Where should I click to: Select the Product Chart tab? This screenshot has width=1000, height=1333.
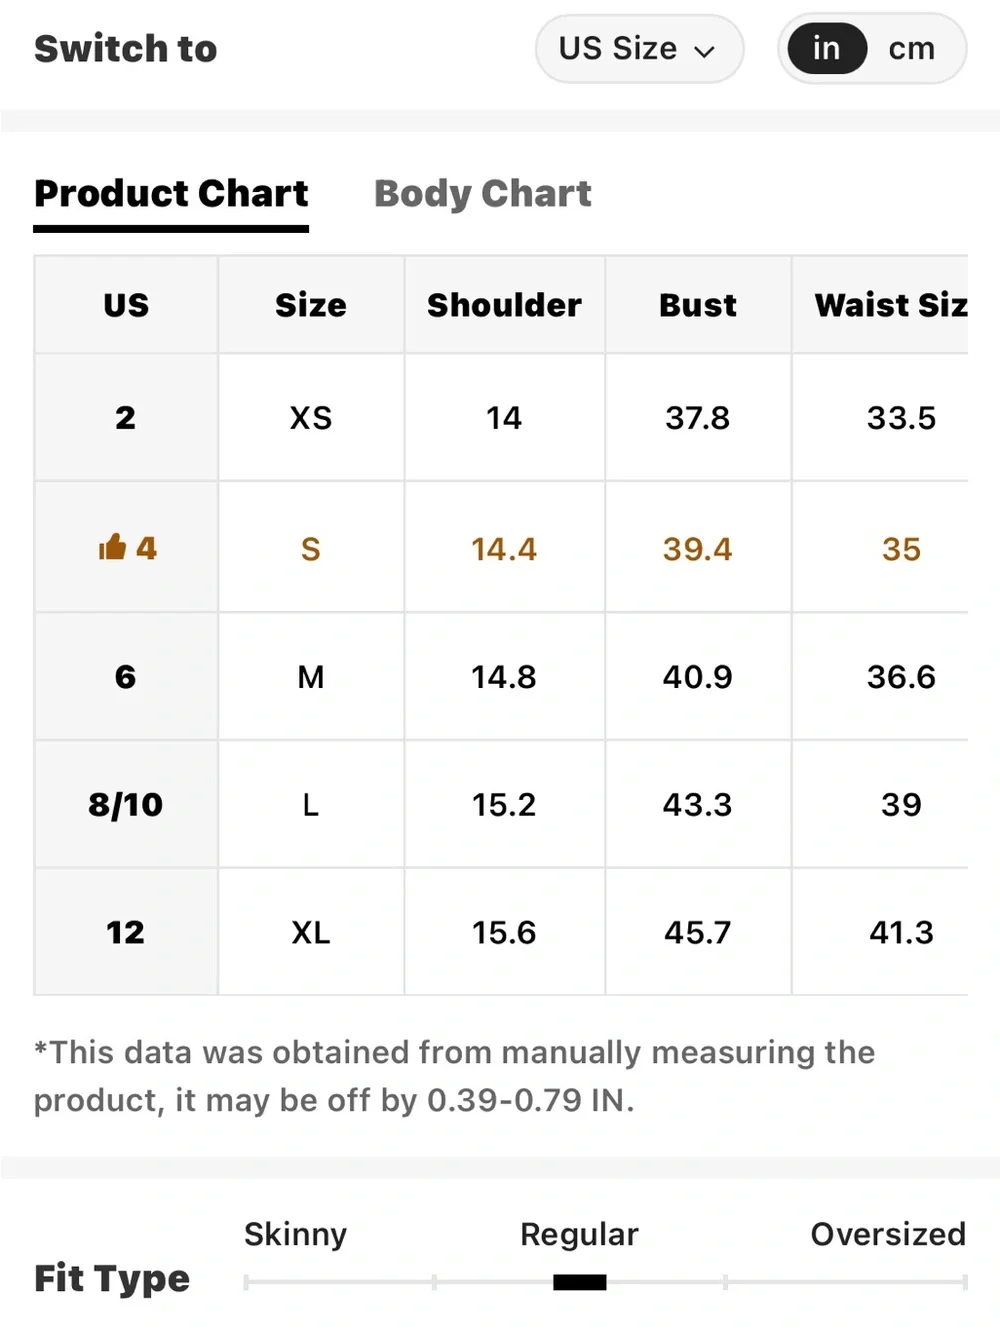(171, 193)
